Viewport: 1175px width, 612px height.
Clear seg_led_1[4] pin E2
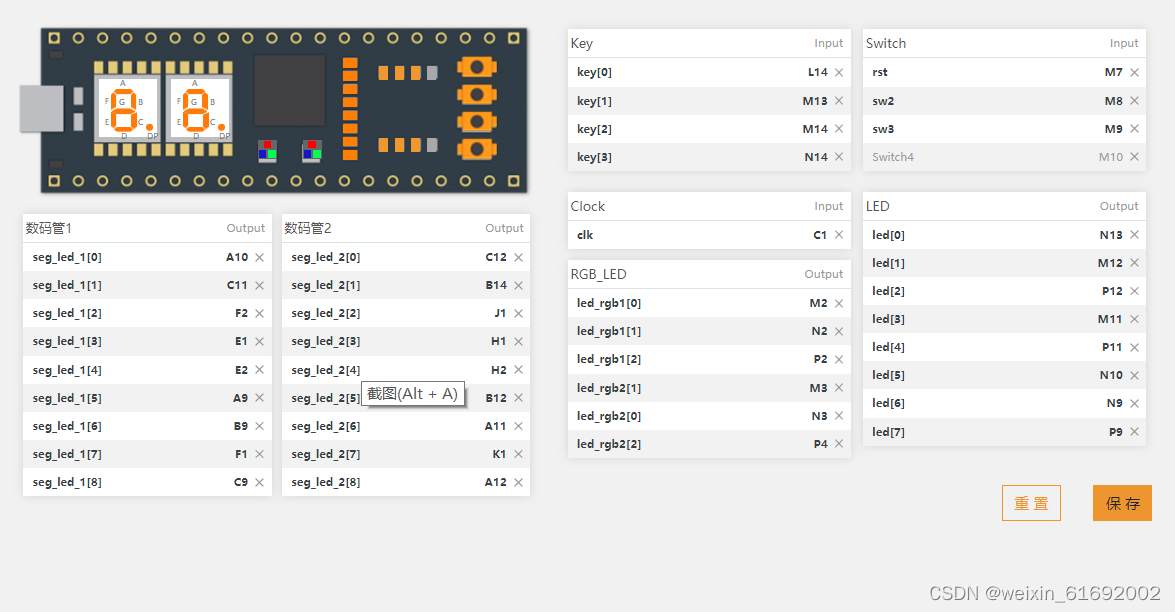click(x=259, y=370)
